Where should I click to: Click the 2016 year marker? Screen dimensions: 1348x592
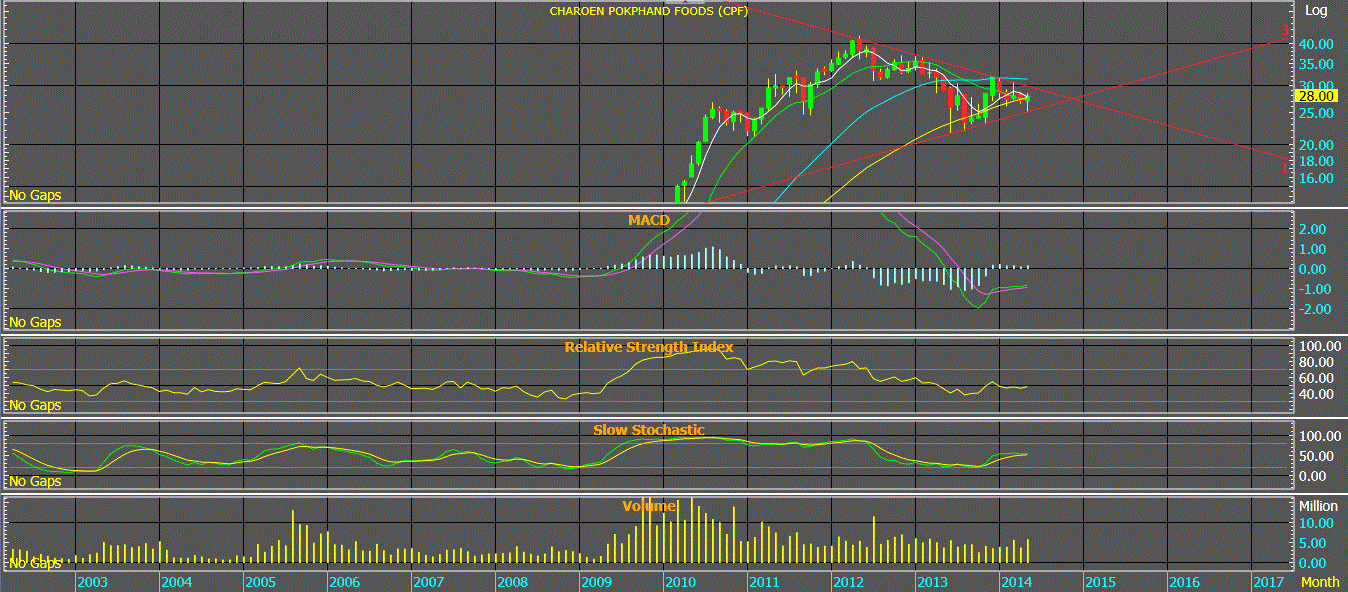[x=1184, y=582]
